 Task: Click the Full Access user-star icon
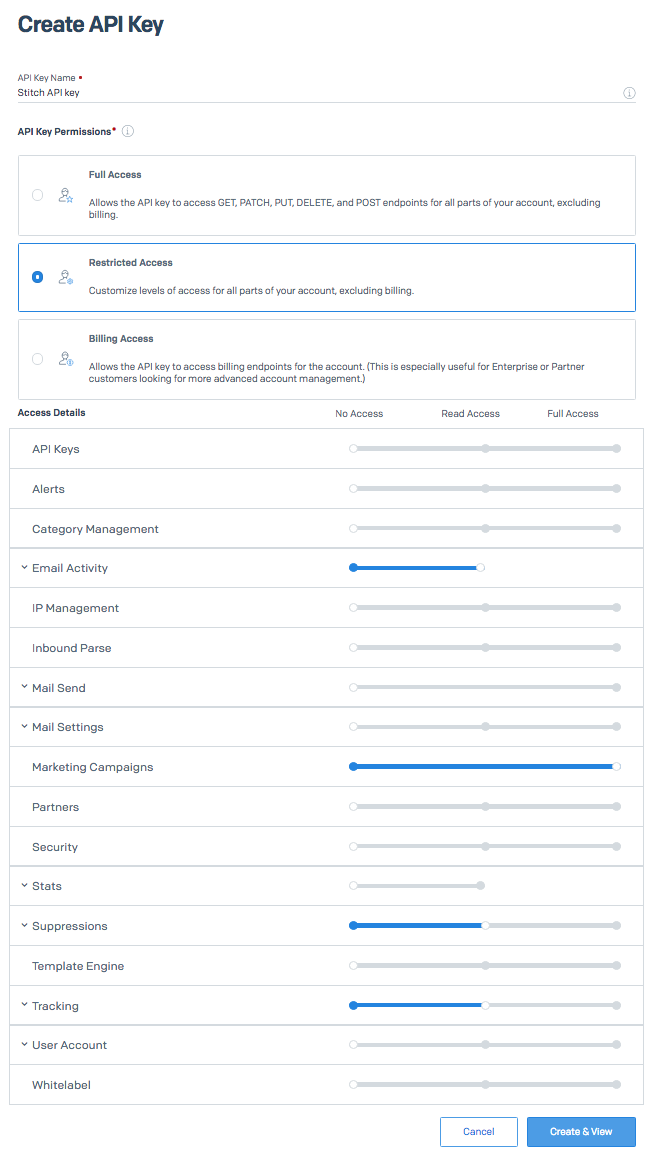tap(65, 195)
